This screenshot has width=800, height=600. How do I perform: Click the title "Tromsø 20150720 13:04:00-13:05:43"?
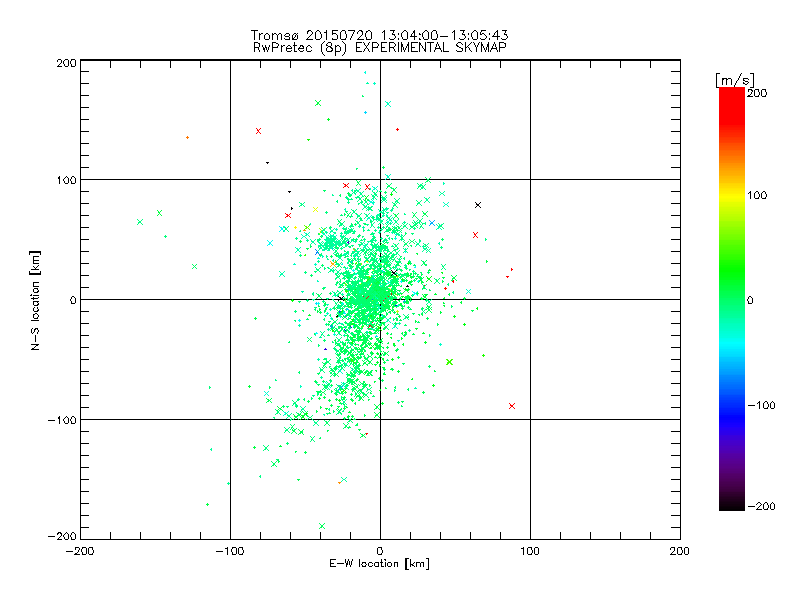coord(379,35)
